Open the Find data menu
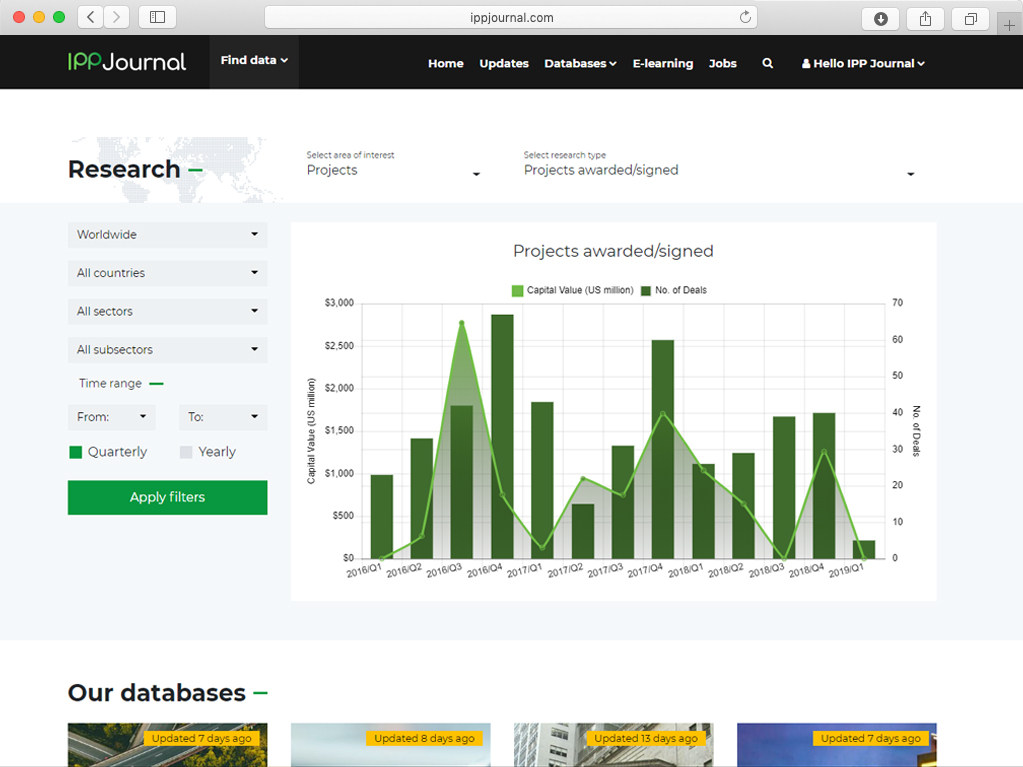The width and height of the screenshot is (1023, 767). [x=254, y=61]
